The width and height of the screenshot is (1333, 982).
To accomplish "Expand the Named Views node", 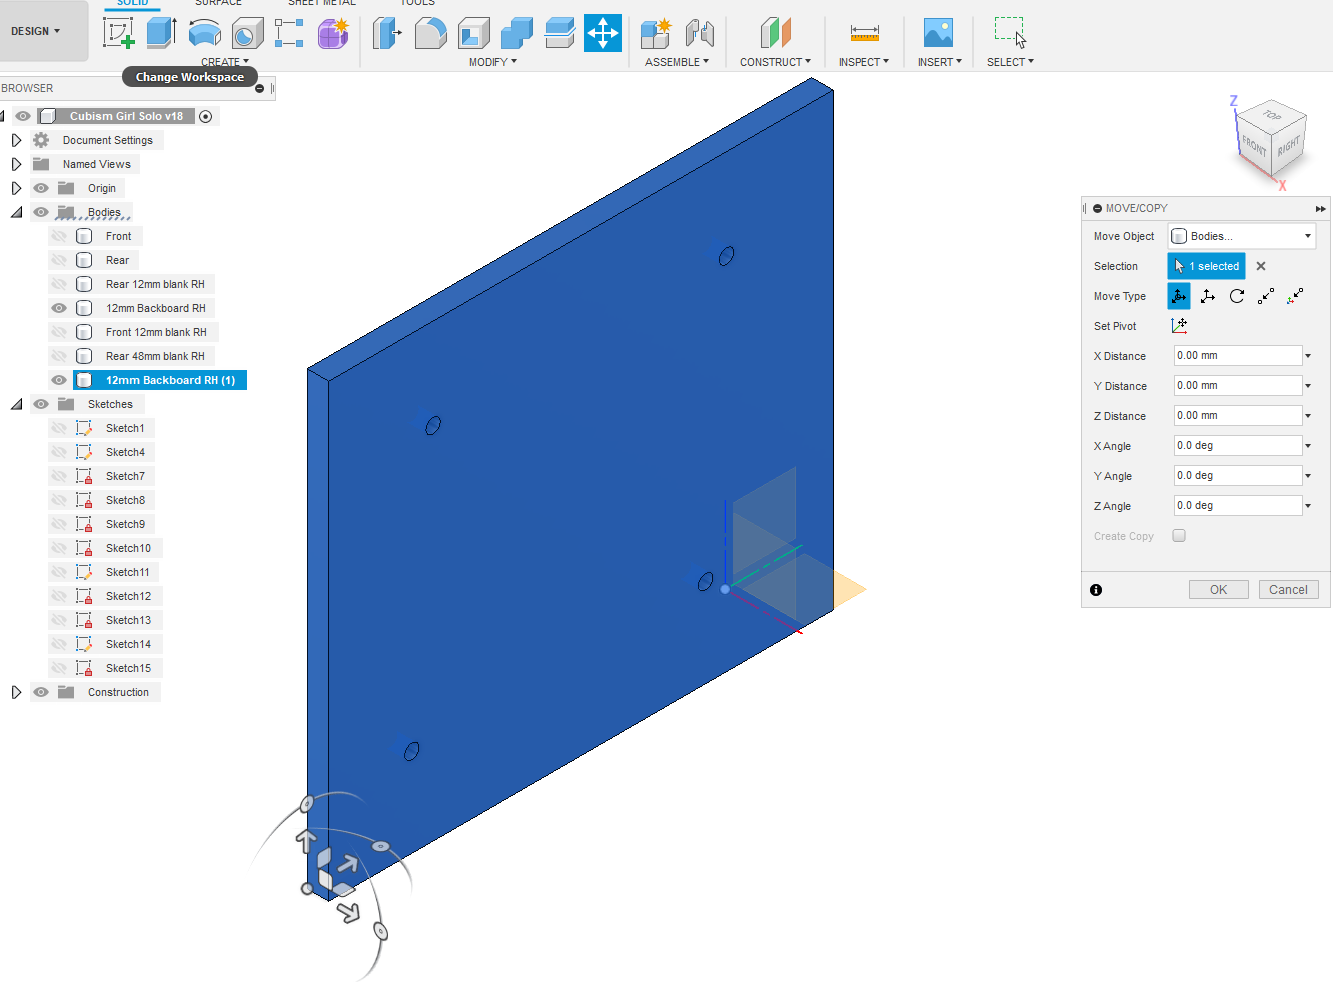I will (x=16, y=164).
